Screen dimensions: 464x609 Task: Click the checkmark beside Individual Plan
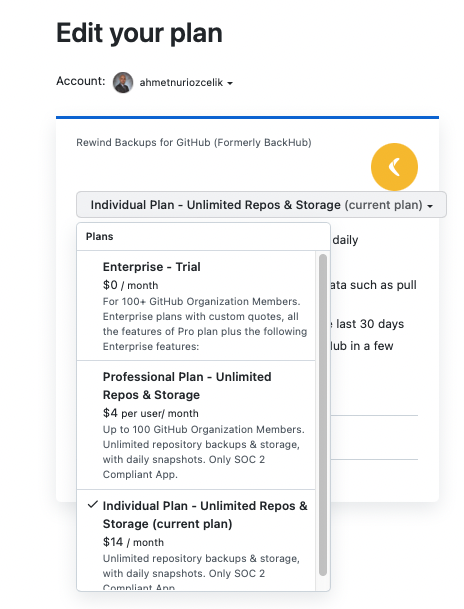pyautogui.click(x=92, y=505)
